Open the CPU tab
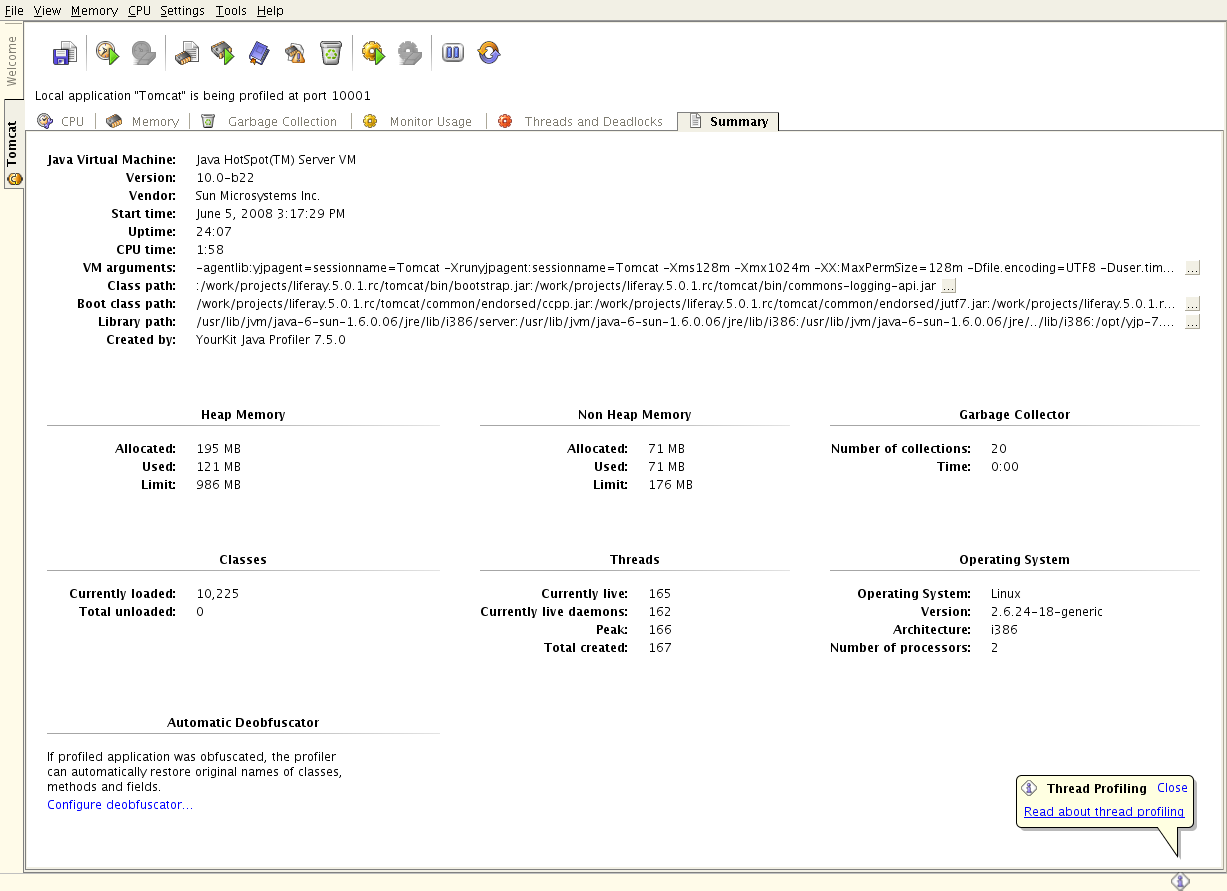The width and height of the screenshot is (1227, 891). [x=61, y=121]
